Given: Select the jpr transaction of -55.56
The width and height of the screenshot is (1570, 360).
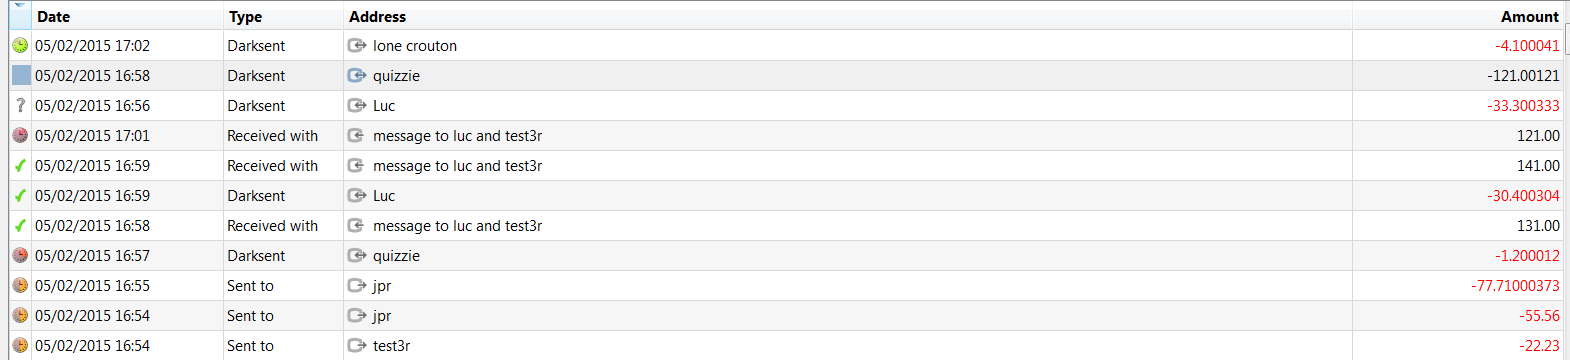Looking at the screenshot, I should click(x=786, y=315).
